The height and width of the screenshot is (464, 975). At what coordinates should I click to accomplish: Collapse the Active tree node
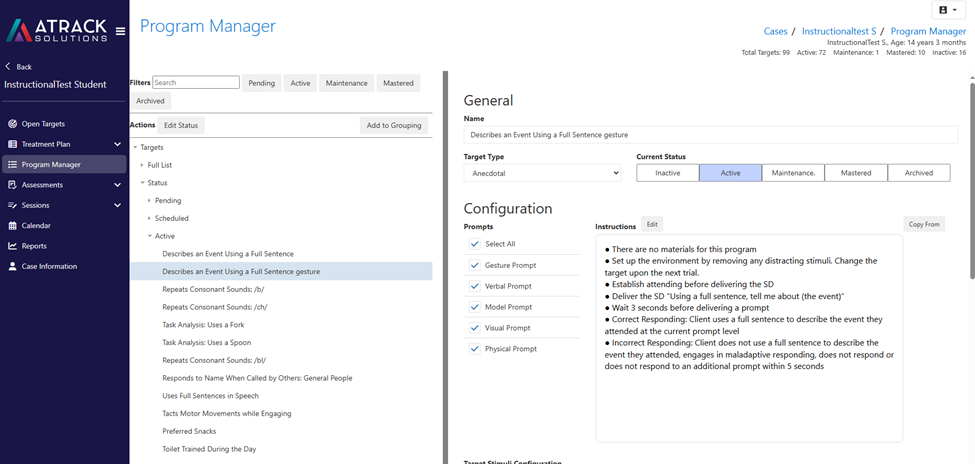pos(149,236)
